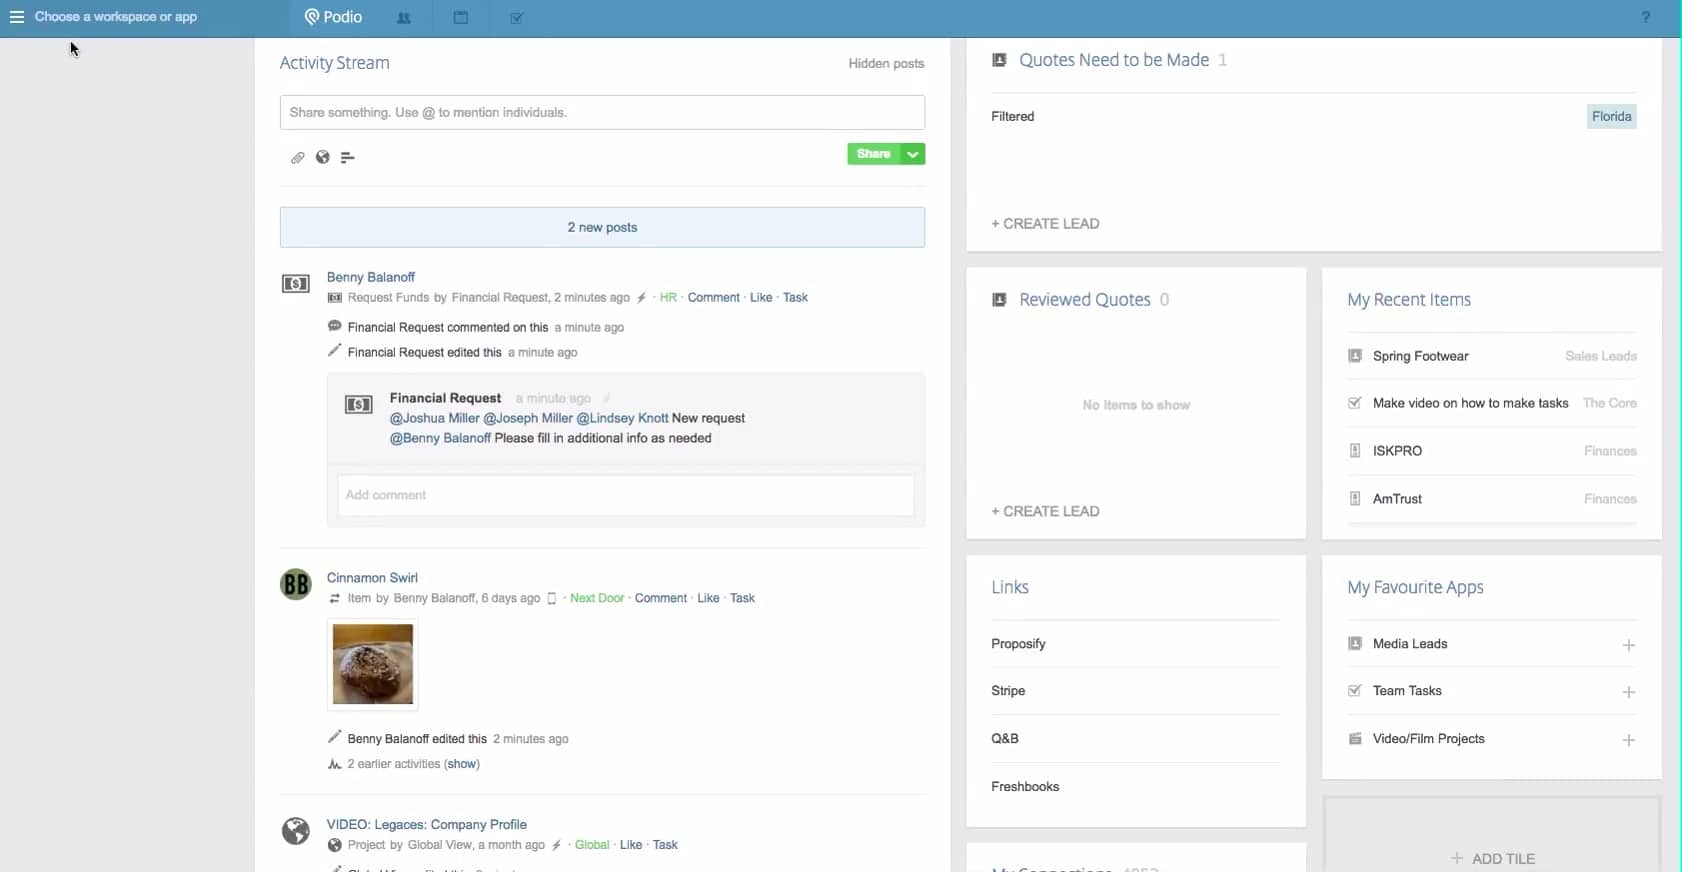Click the paperclip attach file icon
Viewport: 1682px width, 872px height.
[297, 157]
